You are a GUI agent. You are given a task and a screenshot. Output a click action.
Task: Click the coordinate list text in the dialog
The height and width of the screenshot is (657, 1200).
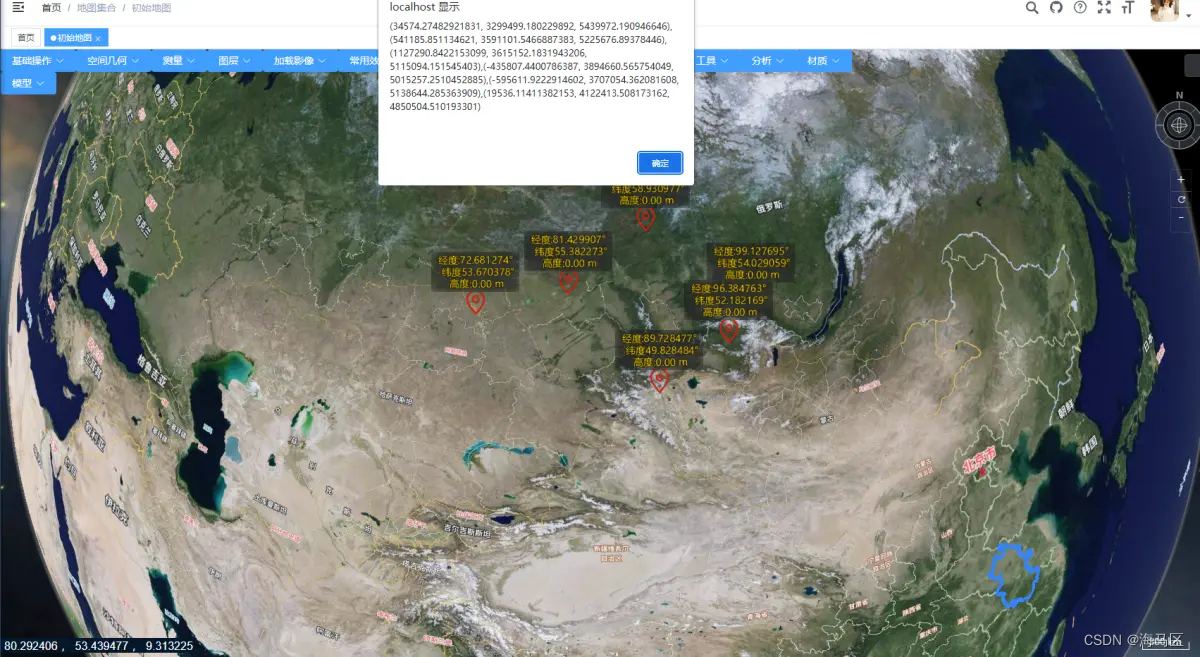(533, 66)
